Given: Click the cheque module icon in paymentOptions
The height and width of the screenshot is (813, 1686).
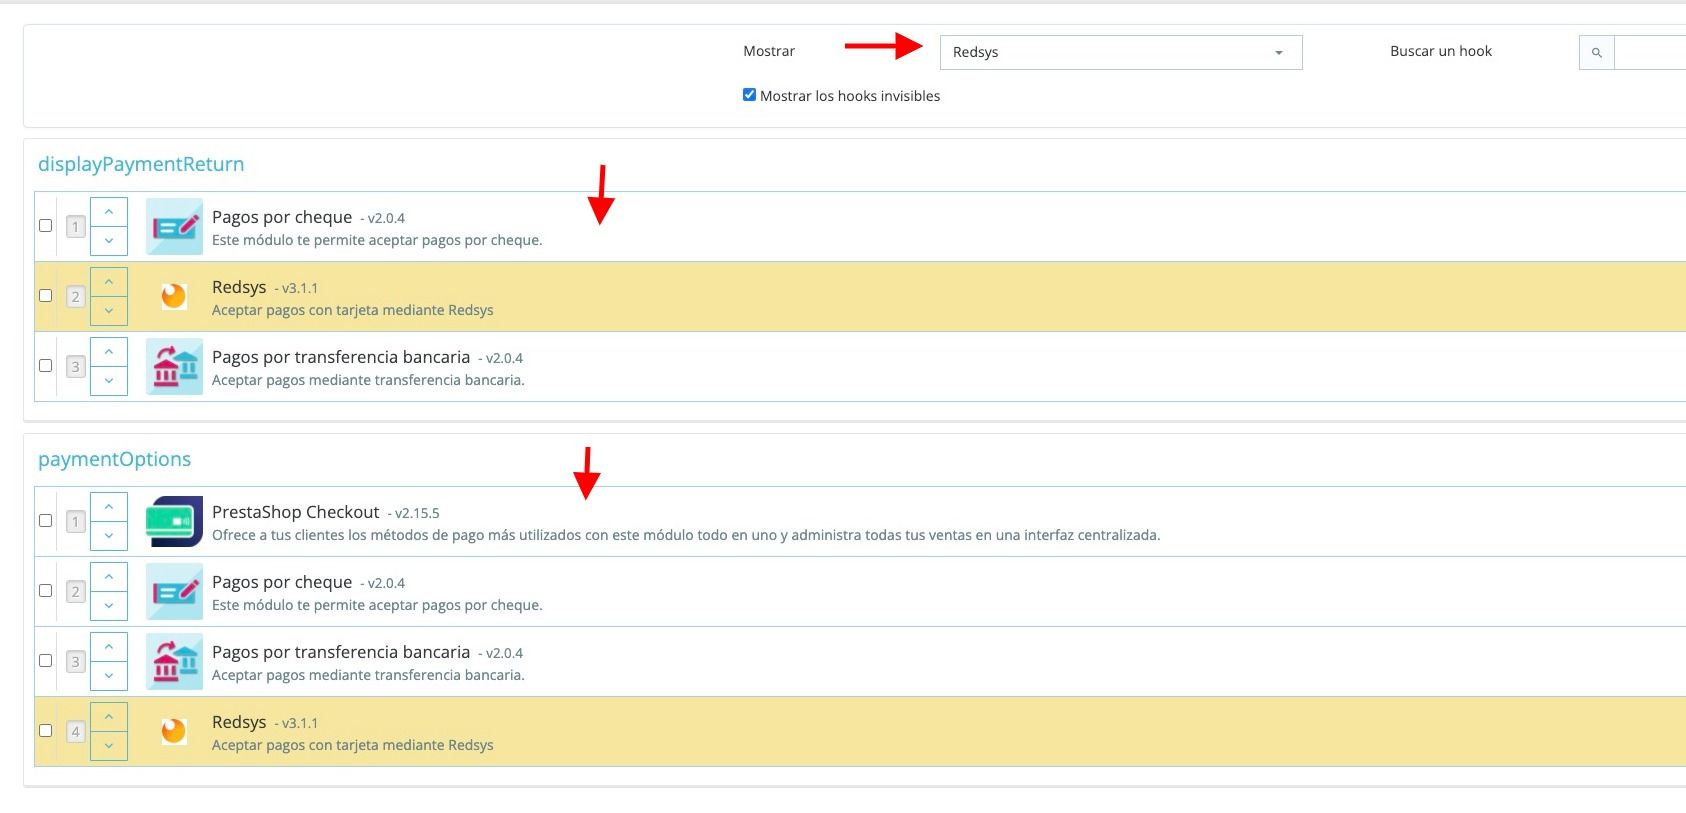Looking at the screenshot, I should pos(174,591).
